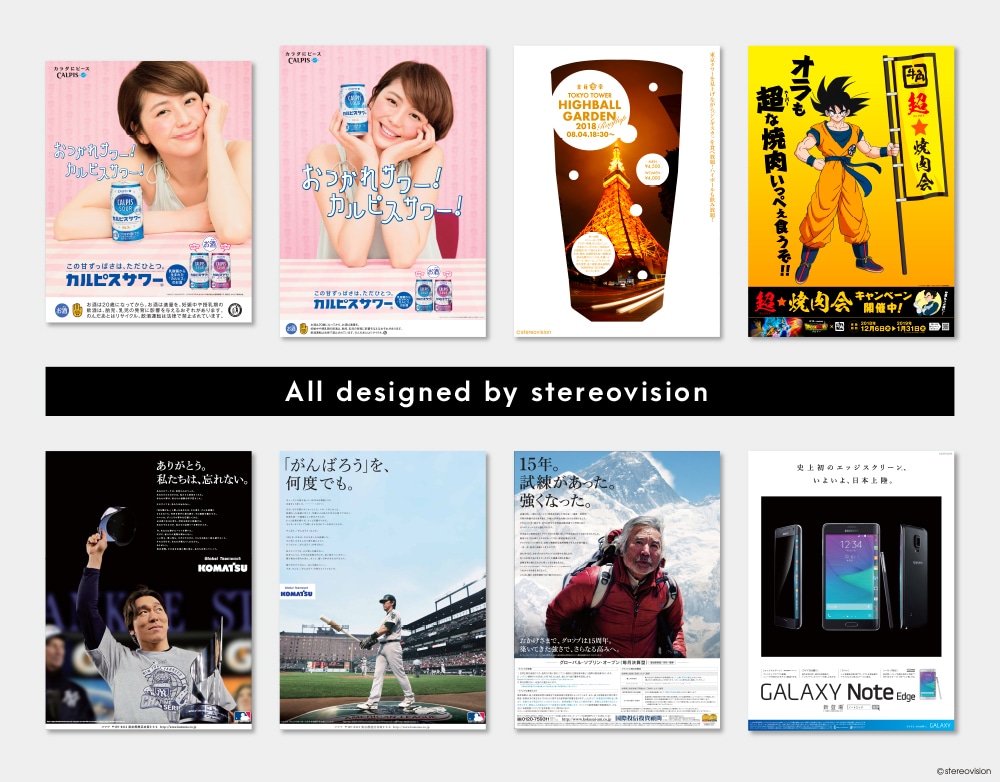1000x782 pixels.
Task: Click the stereovision copyright text at bottom right
Action: pyautogui.click(x=964, y=771)
